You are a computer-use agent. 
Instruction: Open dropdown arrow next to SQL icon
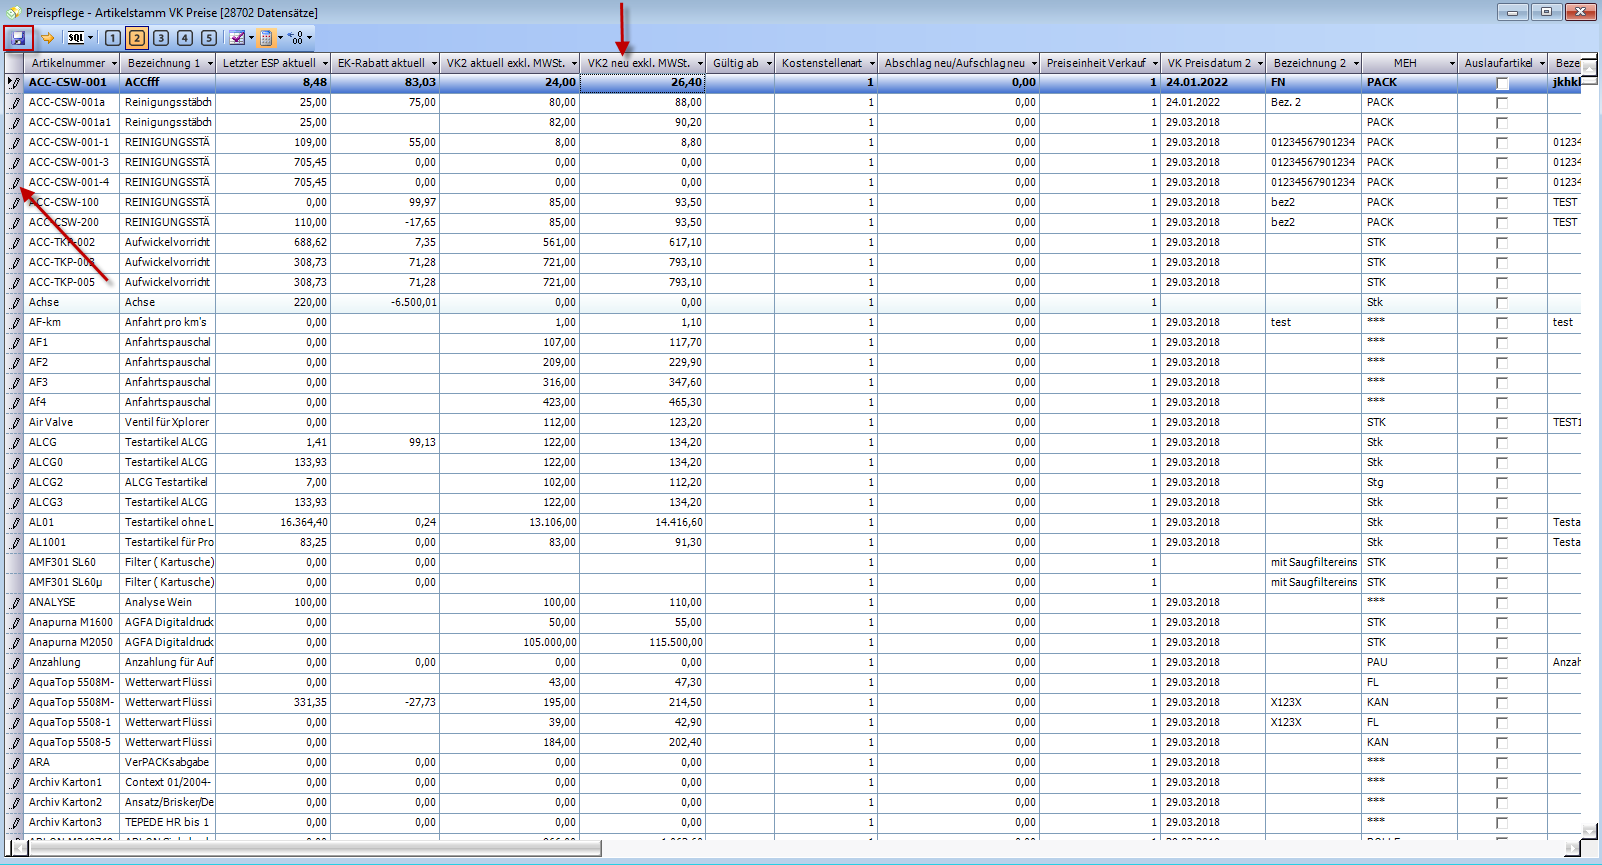click(x=91, y=38)
